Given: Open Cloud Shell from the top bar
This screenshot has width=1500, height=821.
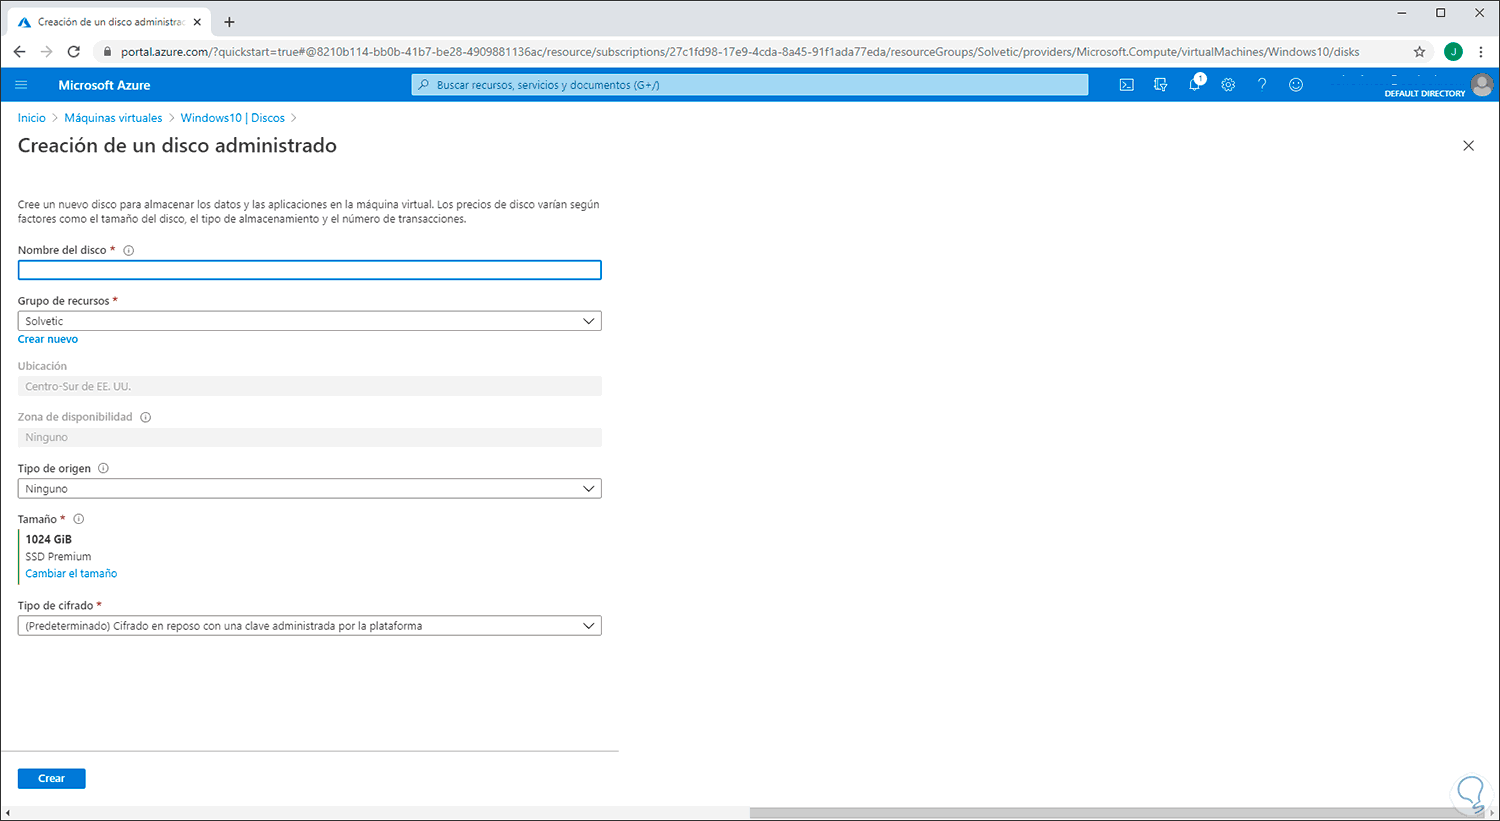Looking at the screenshot, I should point(1127,85).
